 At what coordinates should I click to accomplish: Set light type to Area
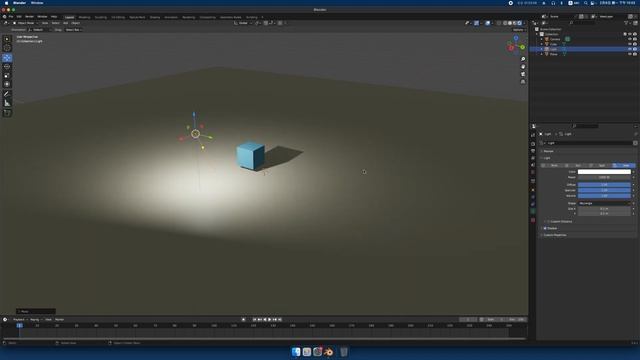click(623, 165)
